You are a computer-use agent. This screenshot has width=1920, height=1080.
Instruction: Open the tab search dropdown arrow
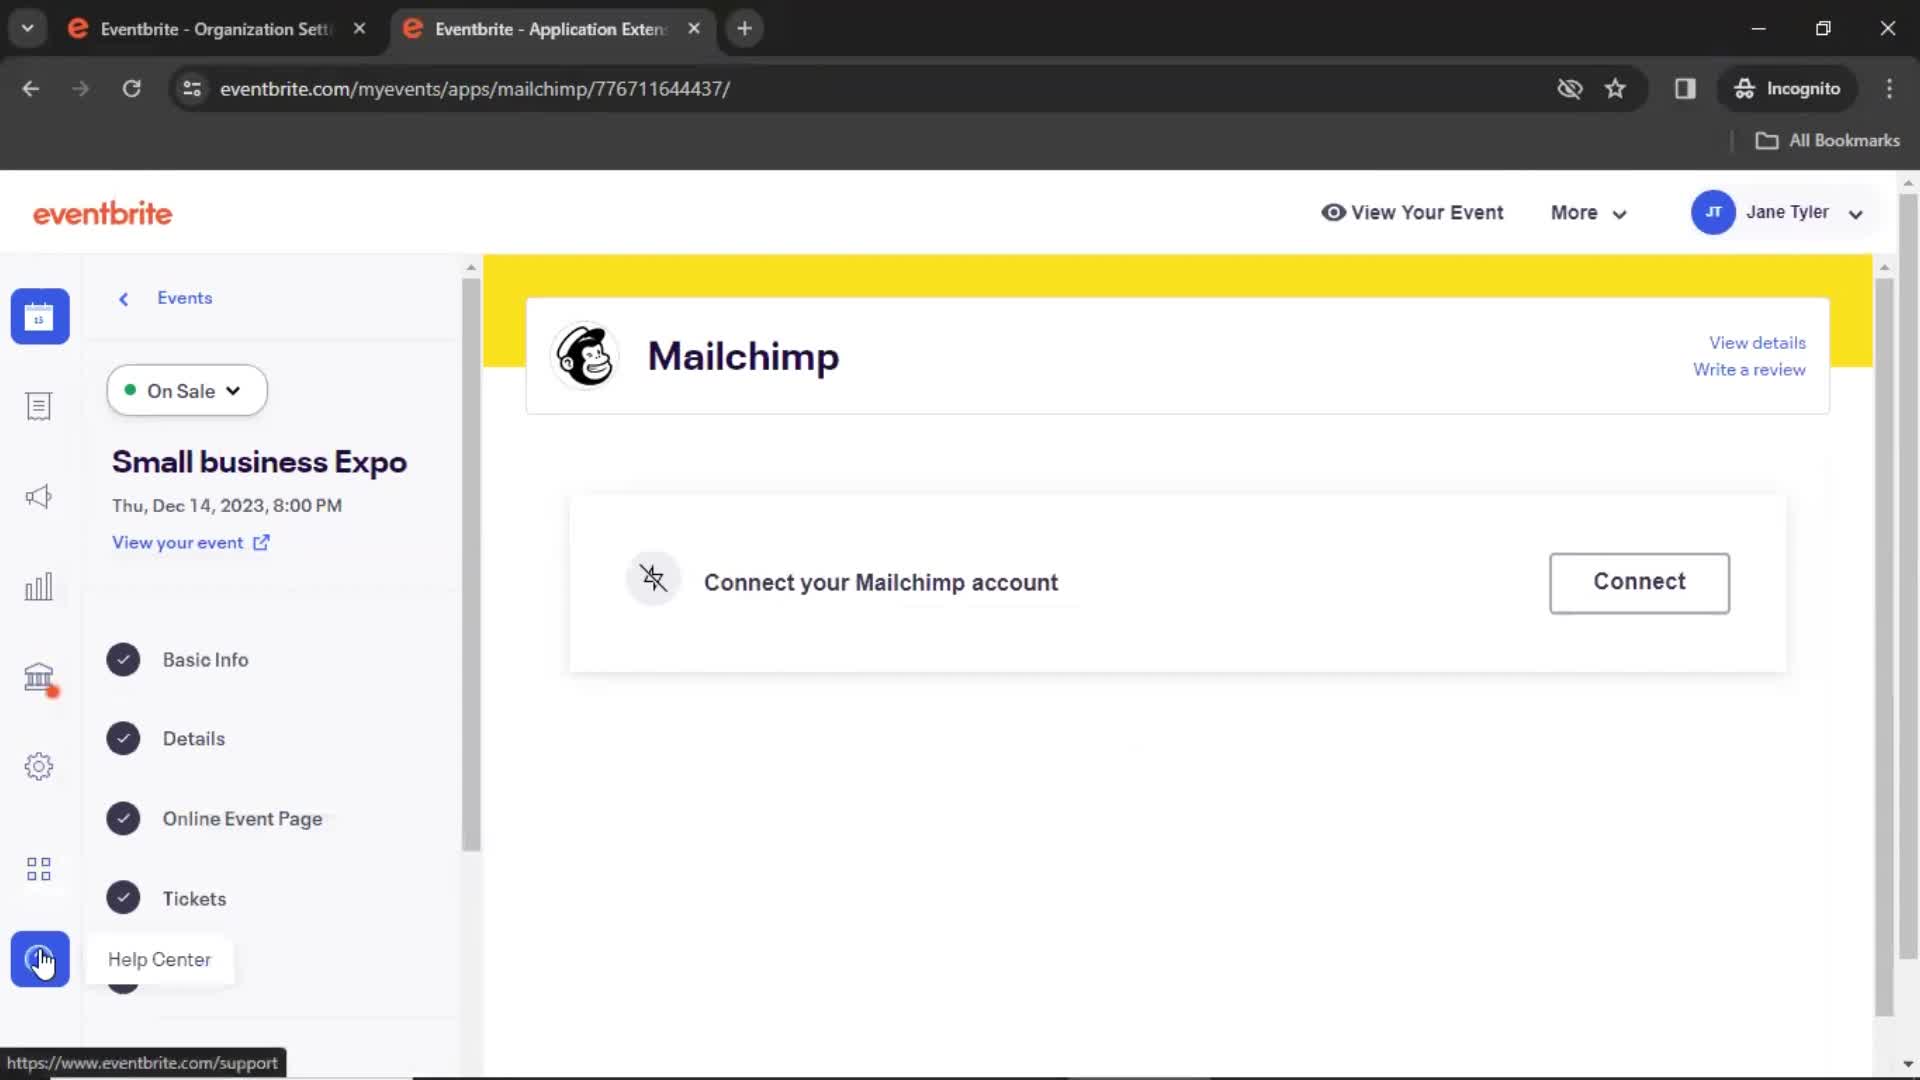tap(28, 29)
